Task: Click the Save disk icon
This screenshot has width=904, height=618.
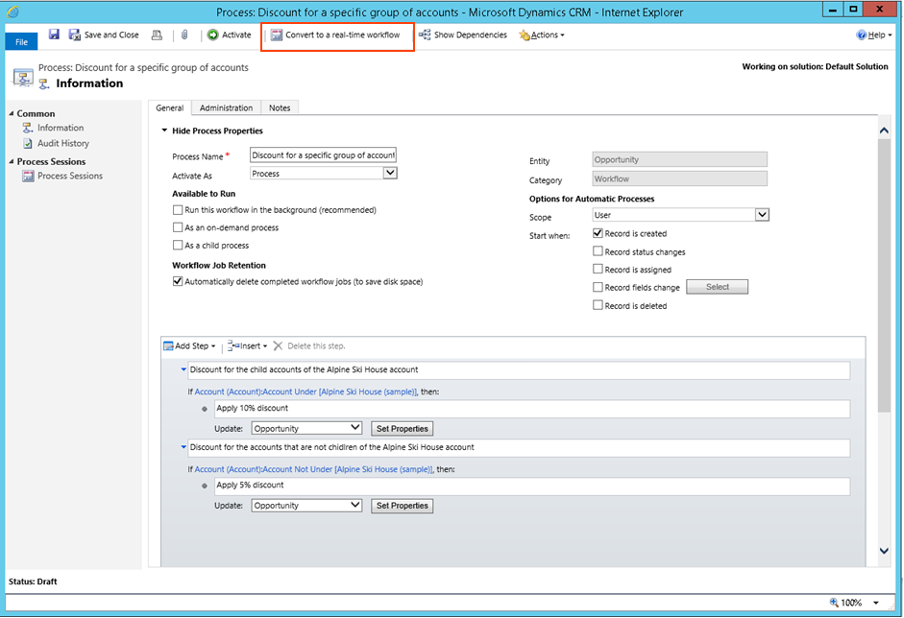Action: click(54, 35)
